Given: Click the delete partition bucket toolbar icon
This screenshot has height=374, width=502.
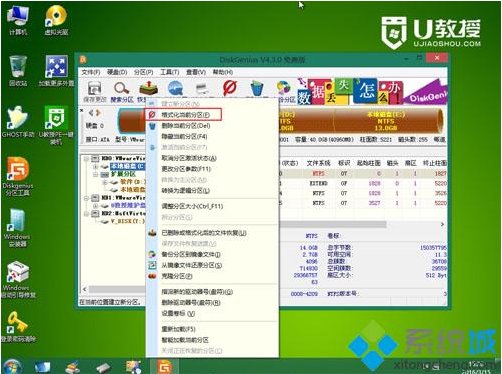Looking at the screenshot, I should point(257,89).
